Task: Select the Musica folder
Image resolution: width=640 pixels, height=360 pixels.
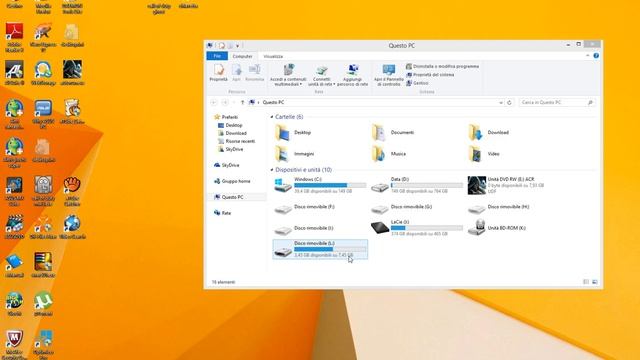Action: click(x=389, y=154)
